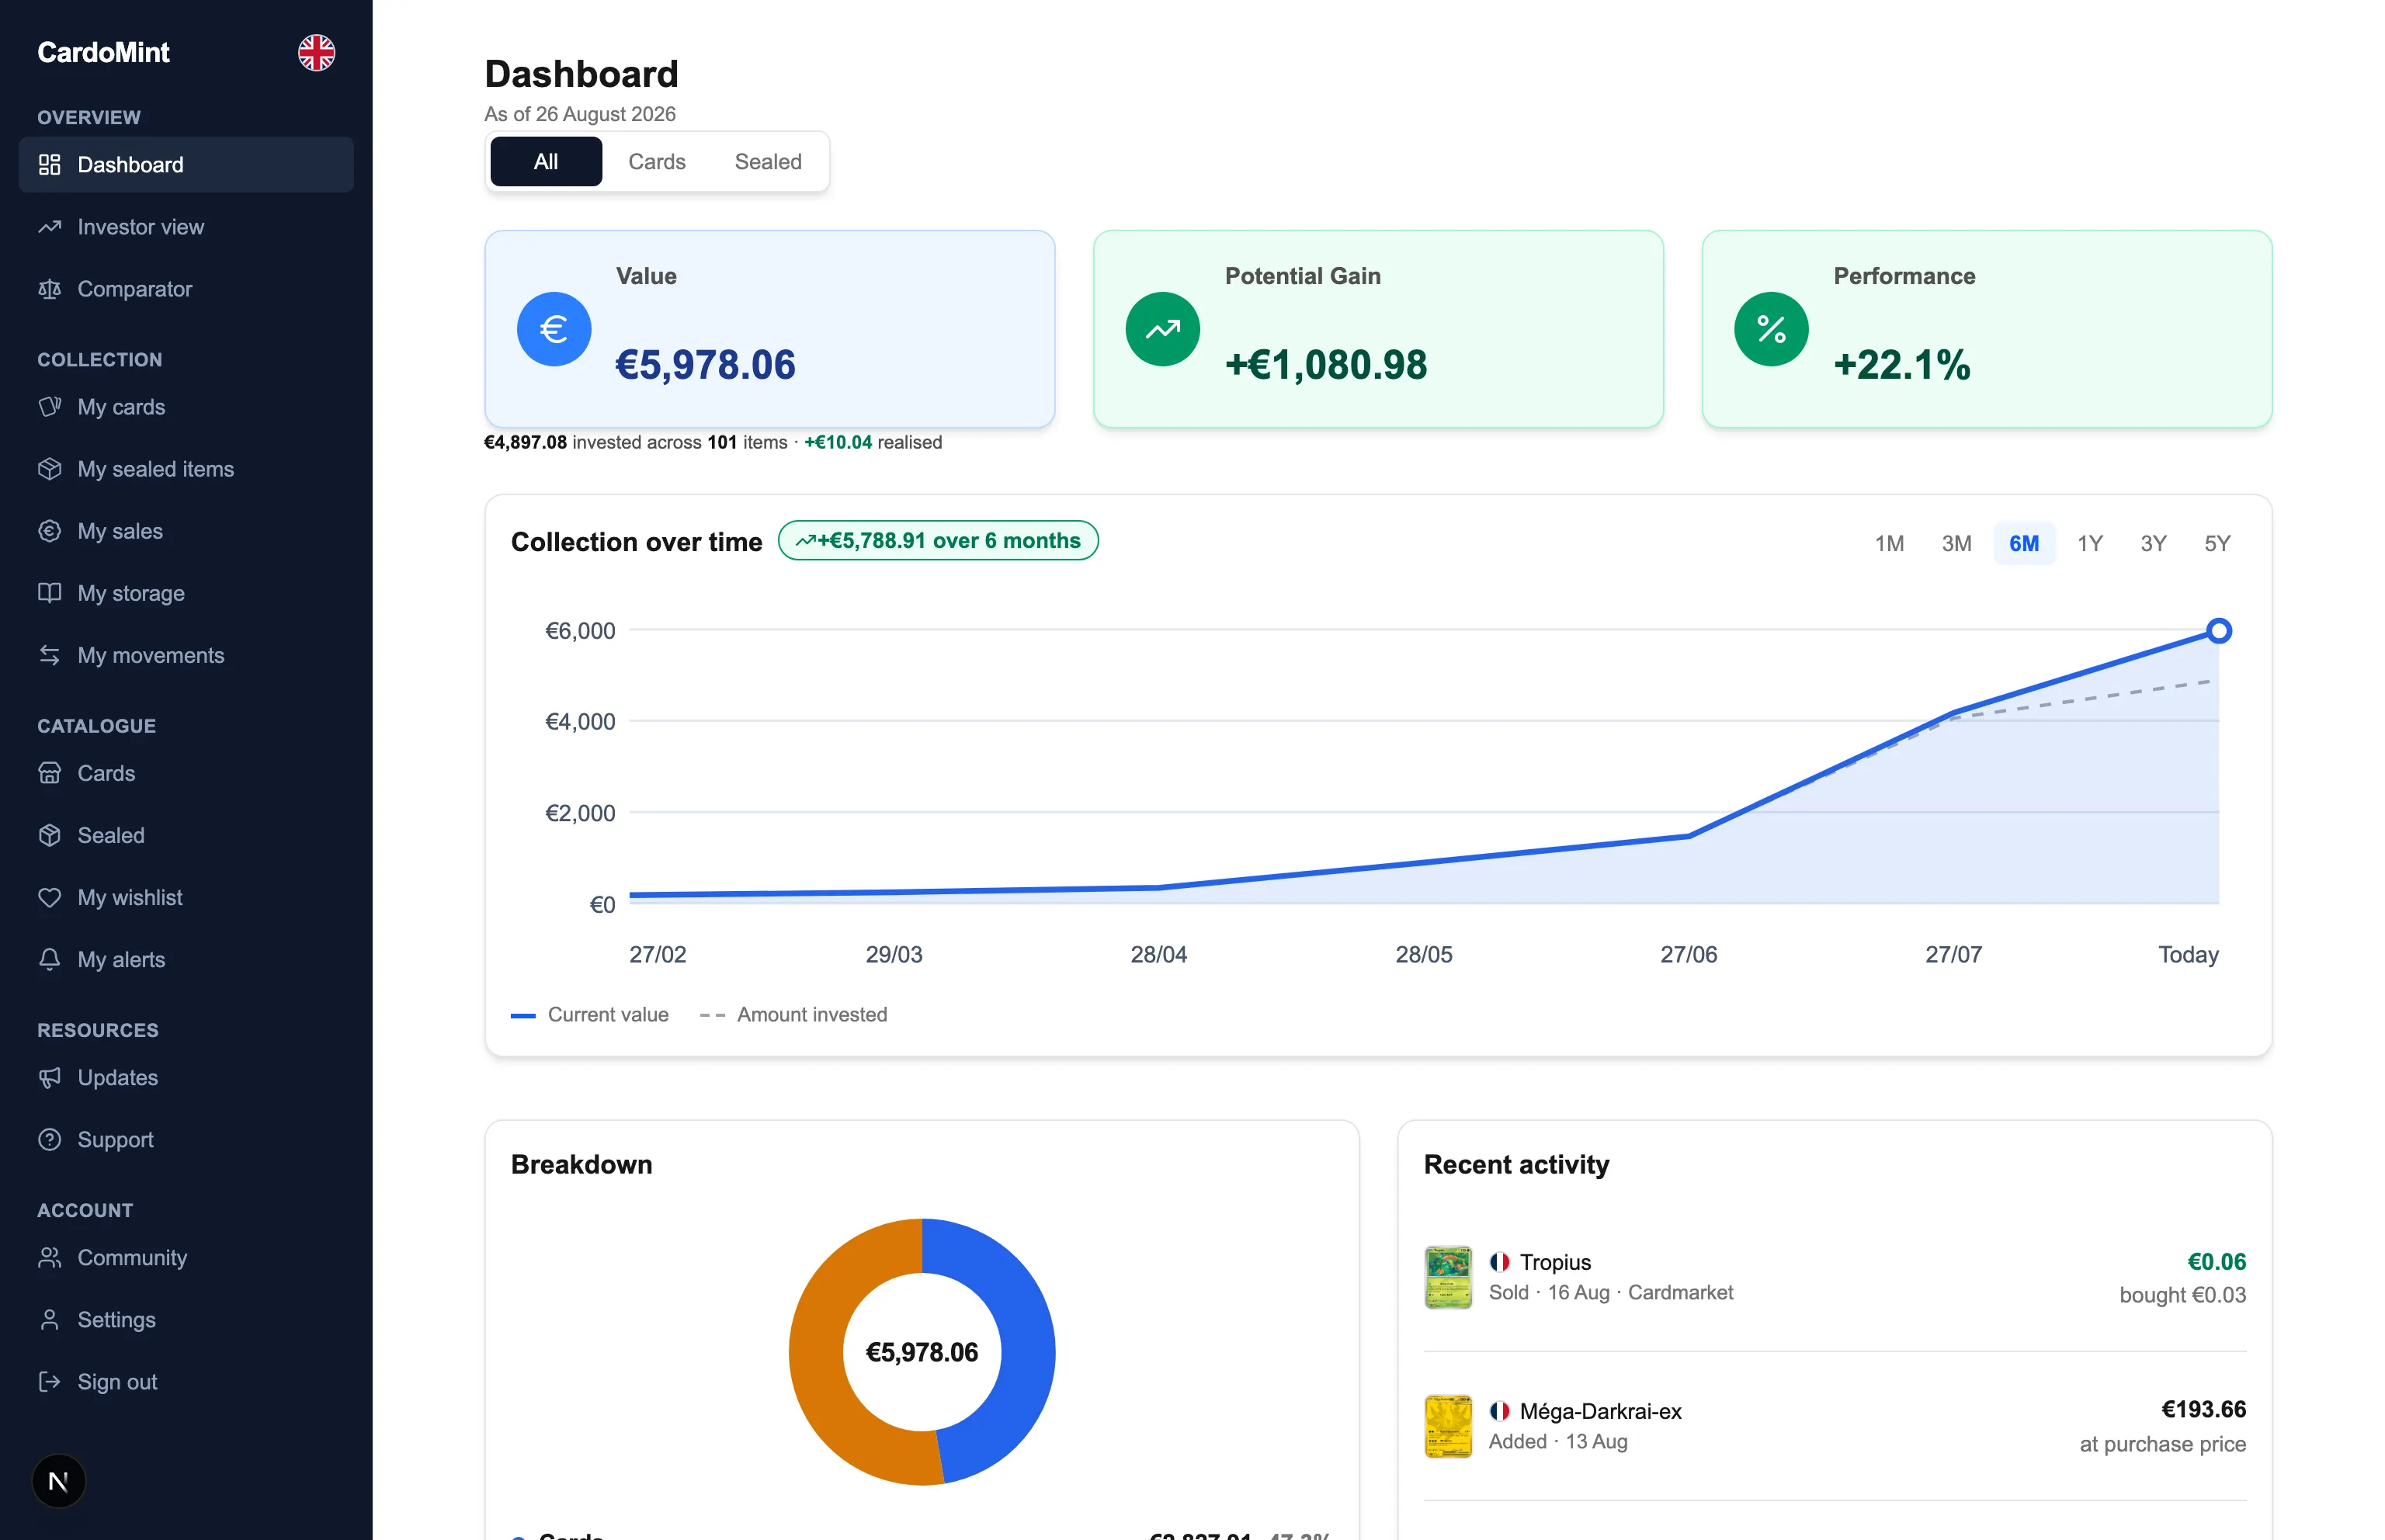
Task: Switch to the Sealed filter tab
Action: coord(768,161)
